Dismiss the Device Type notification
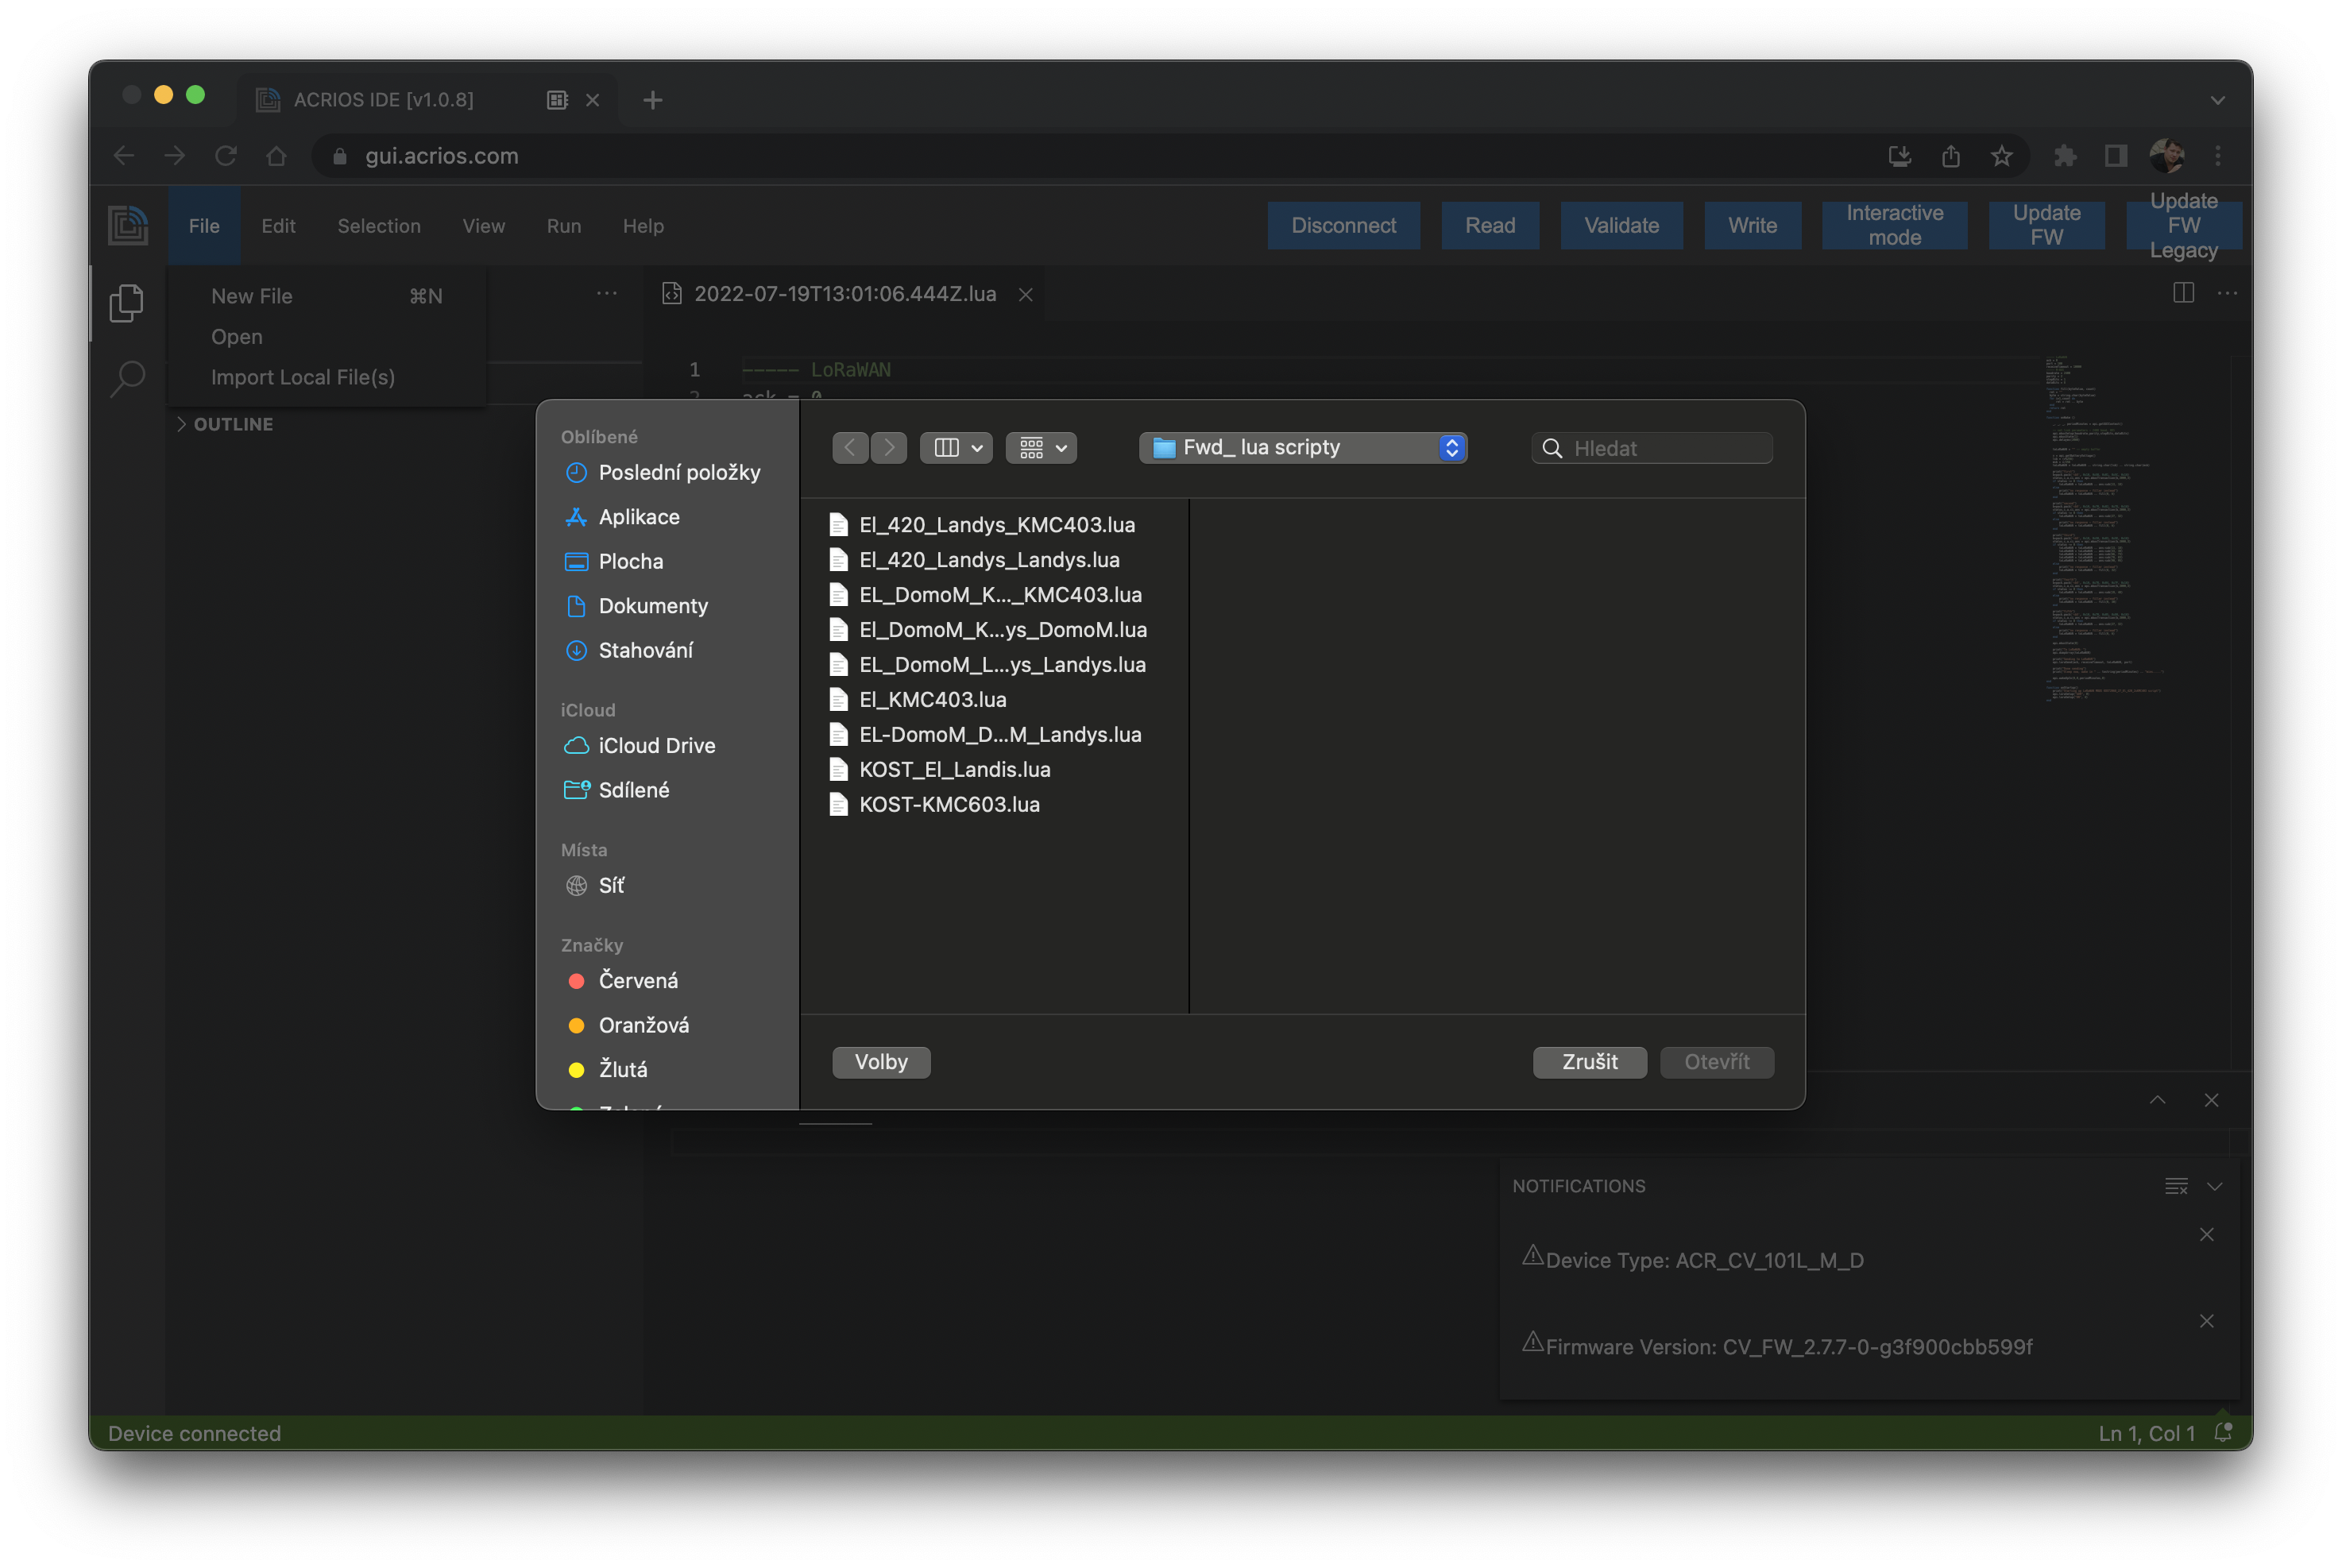Screen dimensions: 2342x1568 coord(2207,1235)
